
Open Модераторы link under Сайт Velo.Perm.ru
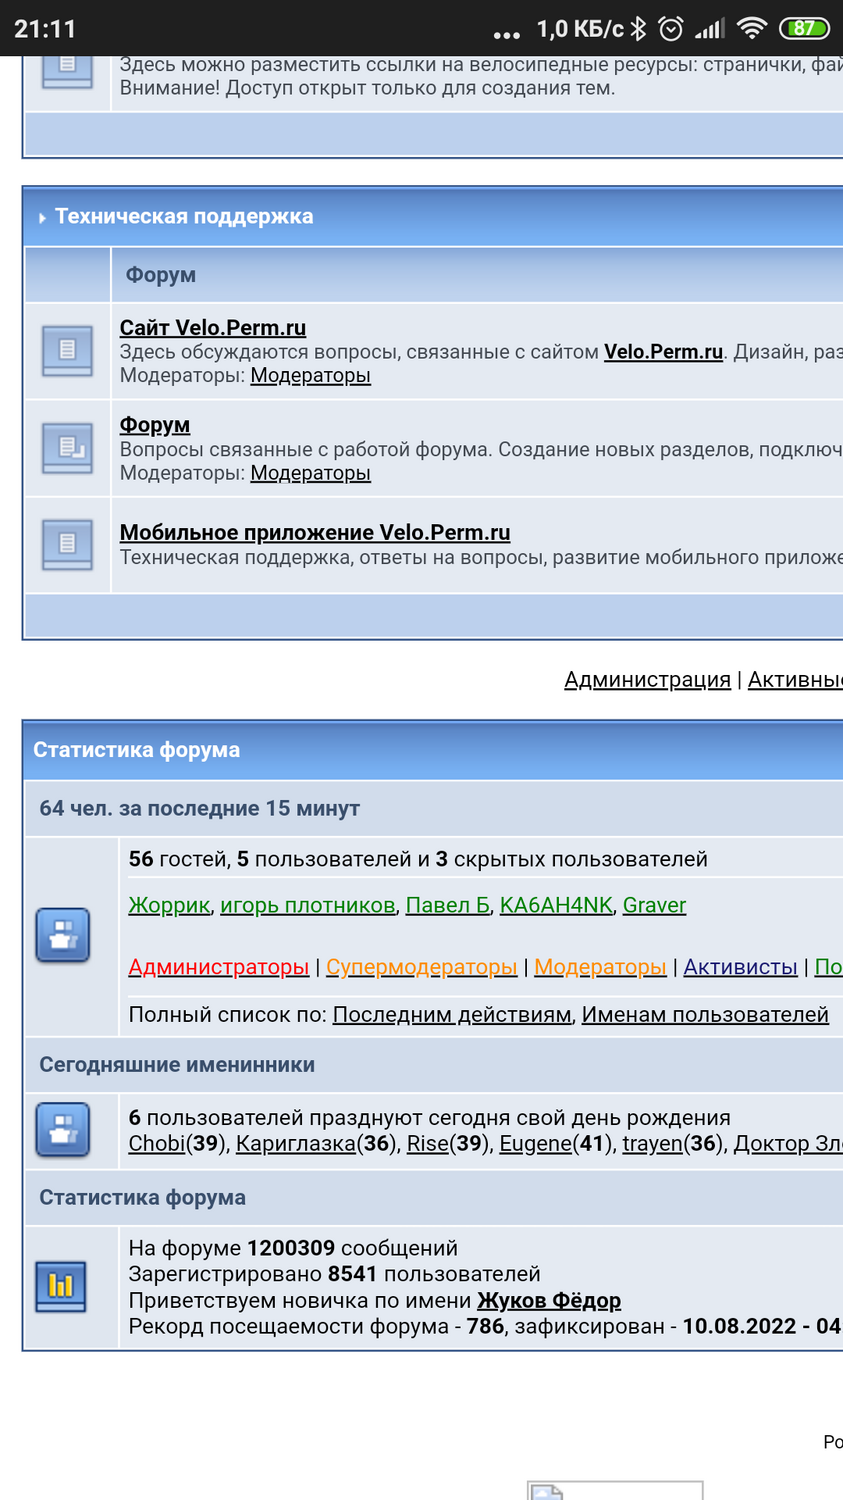click(310, 375)
